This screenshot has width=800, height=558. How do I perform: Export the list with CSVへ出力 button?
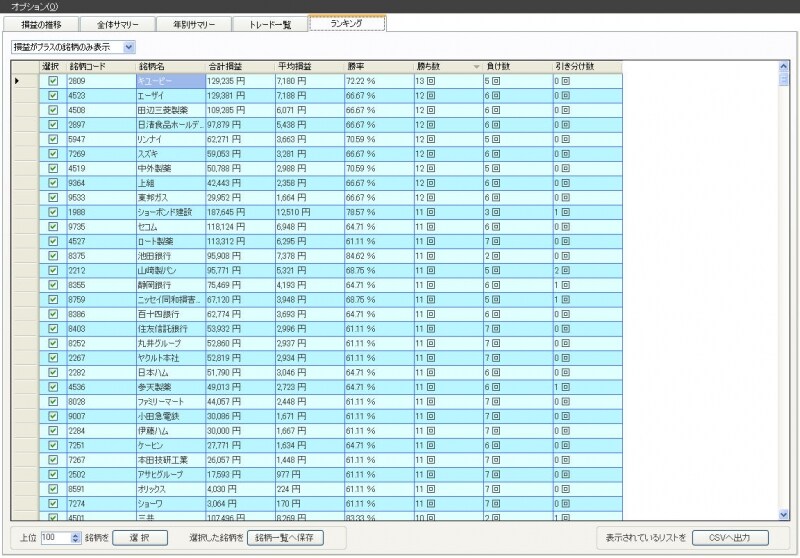[x=731, y=537]
